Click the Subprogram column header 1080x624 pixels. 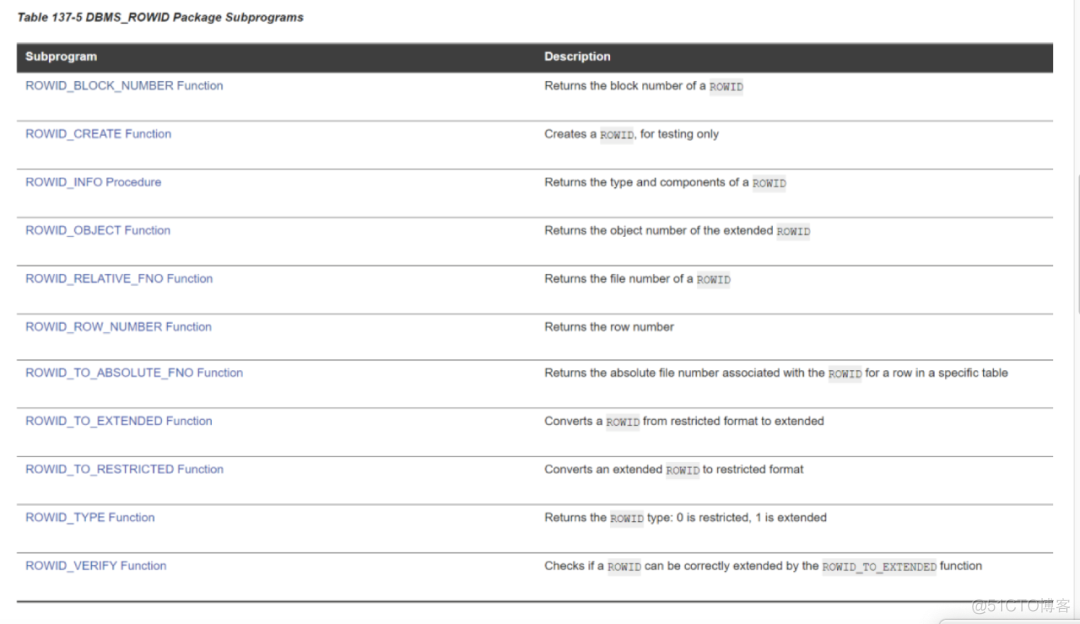tap(61, 57)
